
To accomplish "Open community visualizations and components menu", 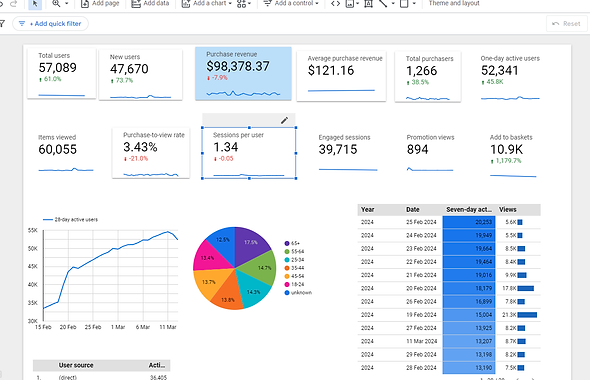I will tap(244, 3).
